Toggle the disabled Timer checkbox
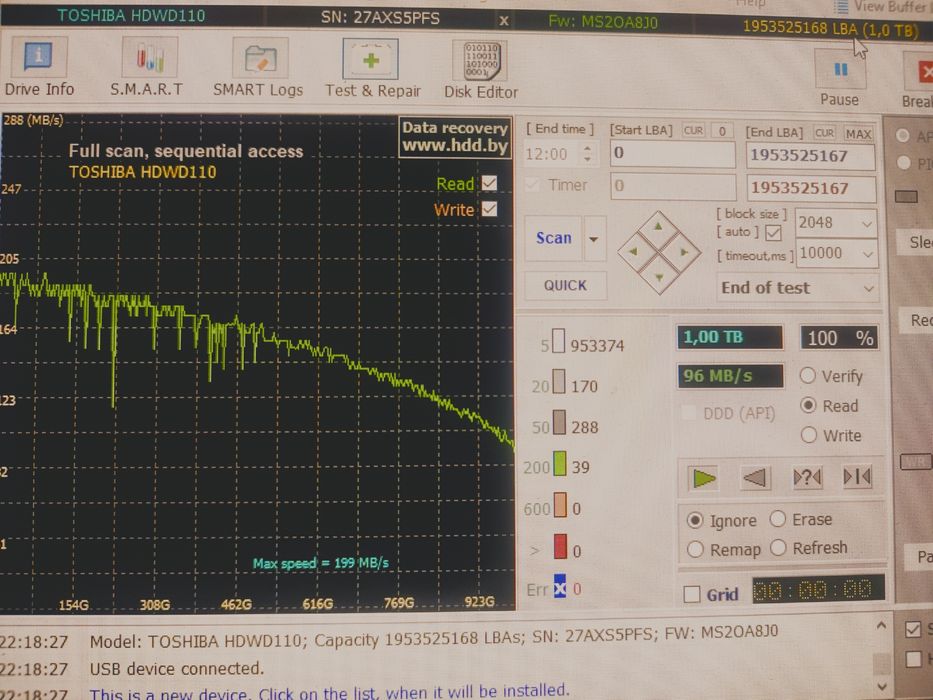This screenshot has height=700, width=933. 533,185
